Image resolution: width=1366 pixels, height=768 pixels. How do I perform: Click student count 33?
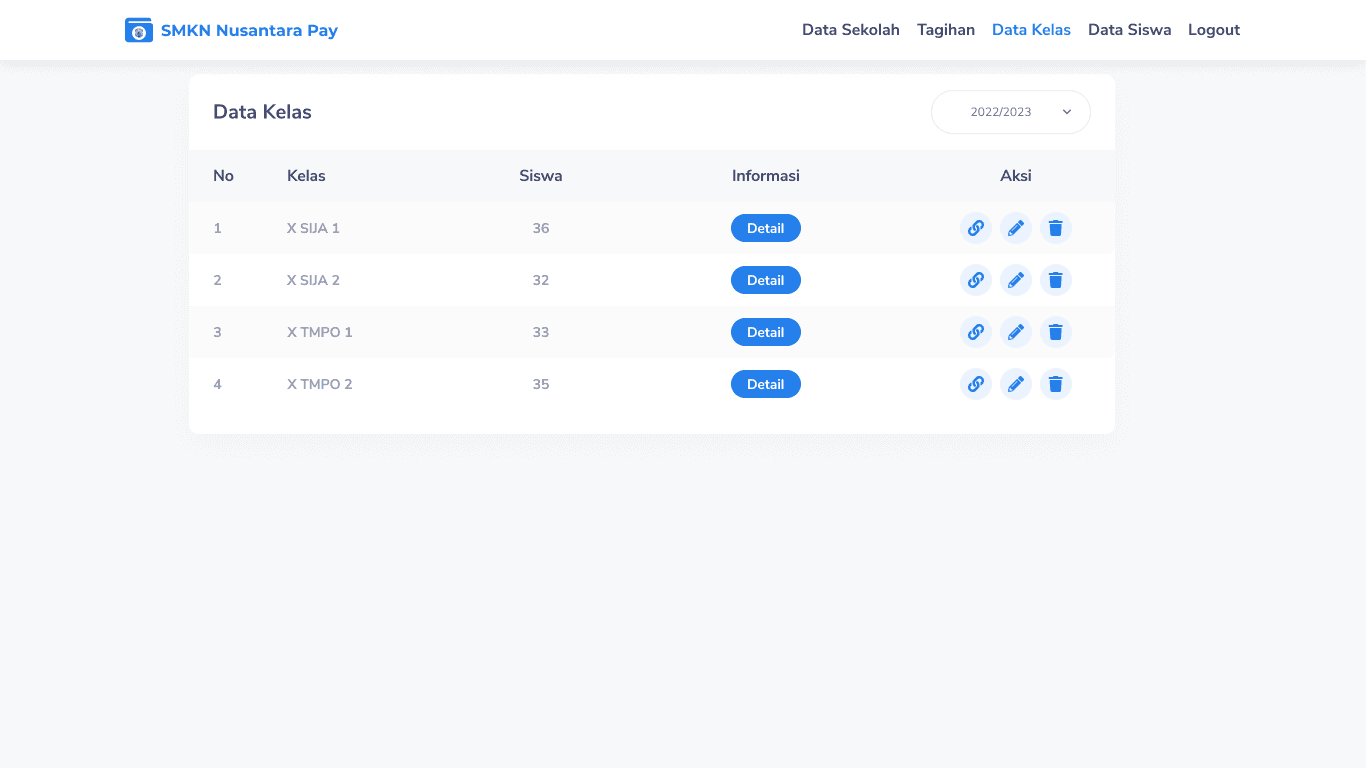pos(541,332)
